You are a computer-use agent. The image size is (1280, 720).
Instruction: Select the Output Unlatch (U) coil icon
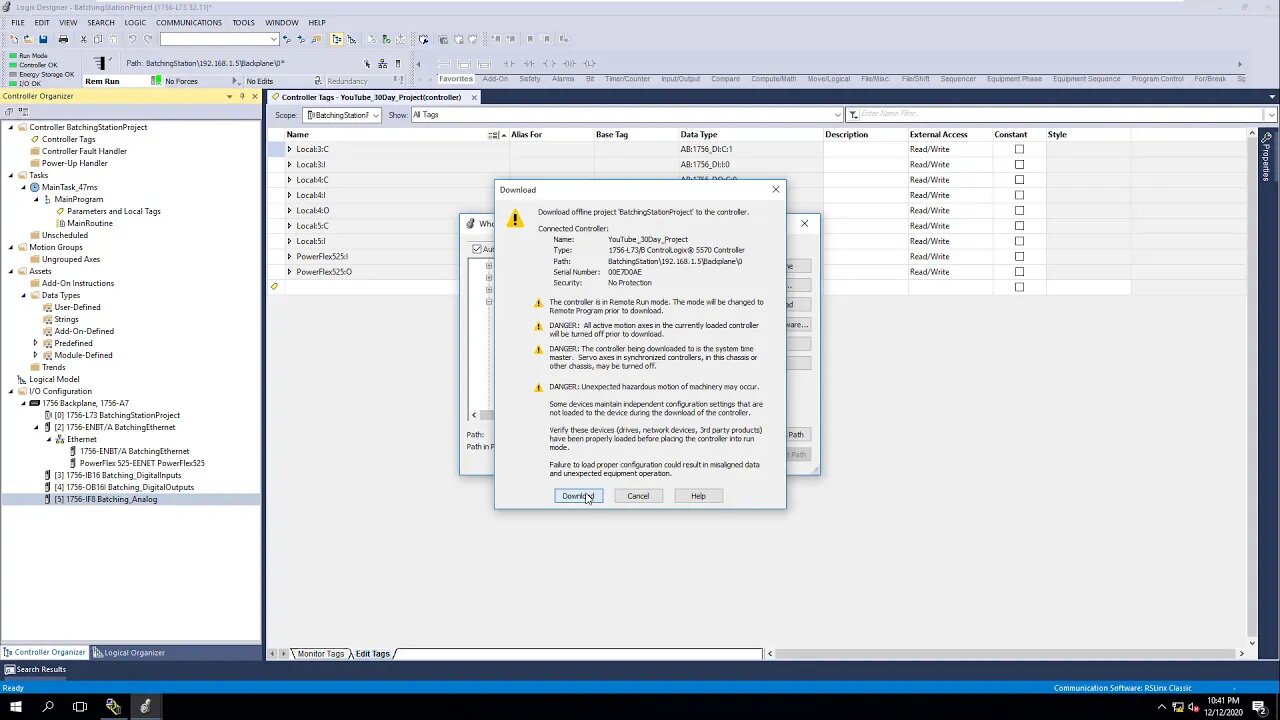point(569,64)
